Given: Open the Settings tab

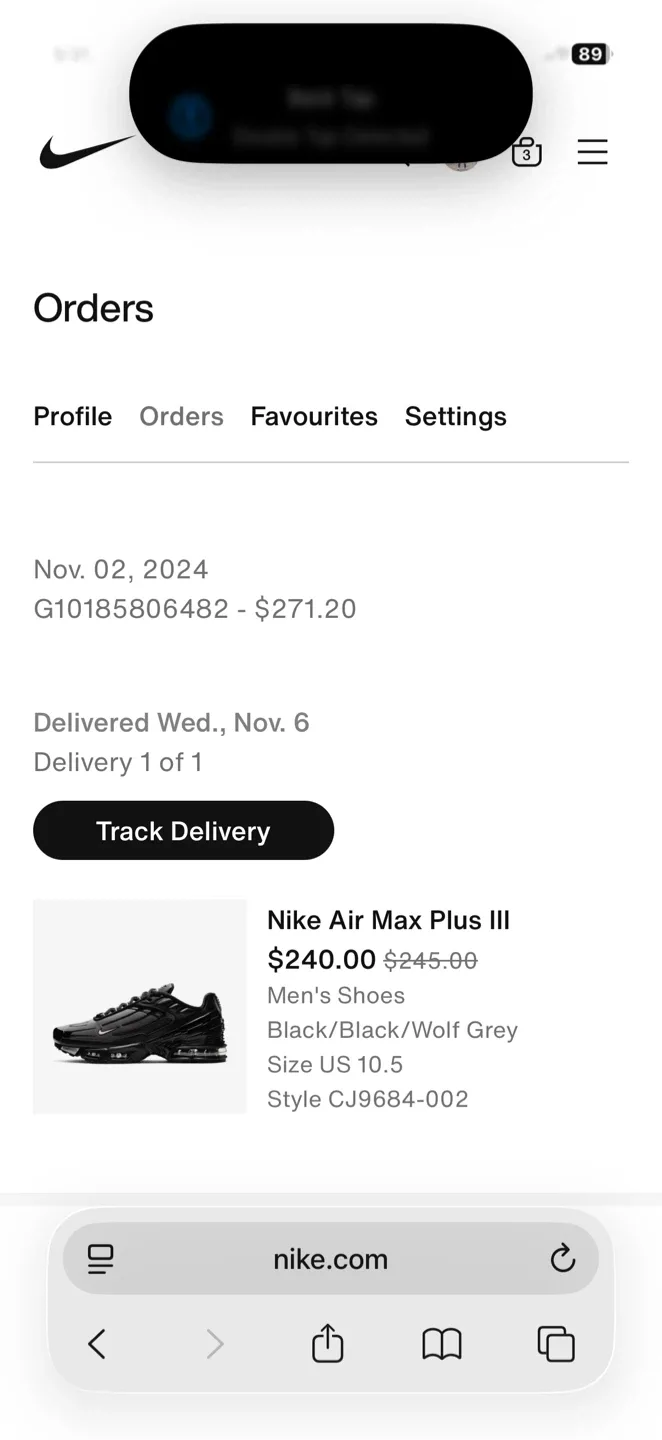Looking at the screenshot, I should click(x=455, y=416).
